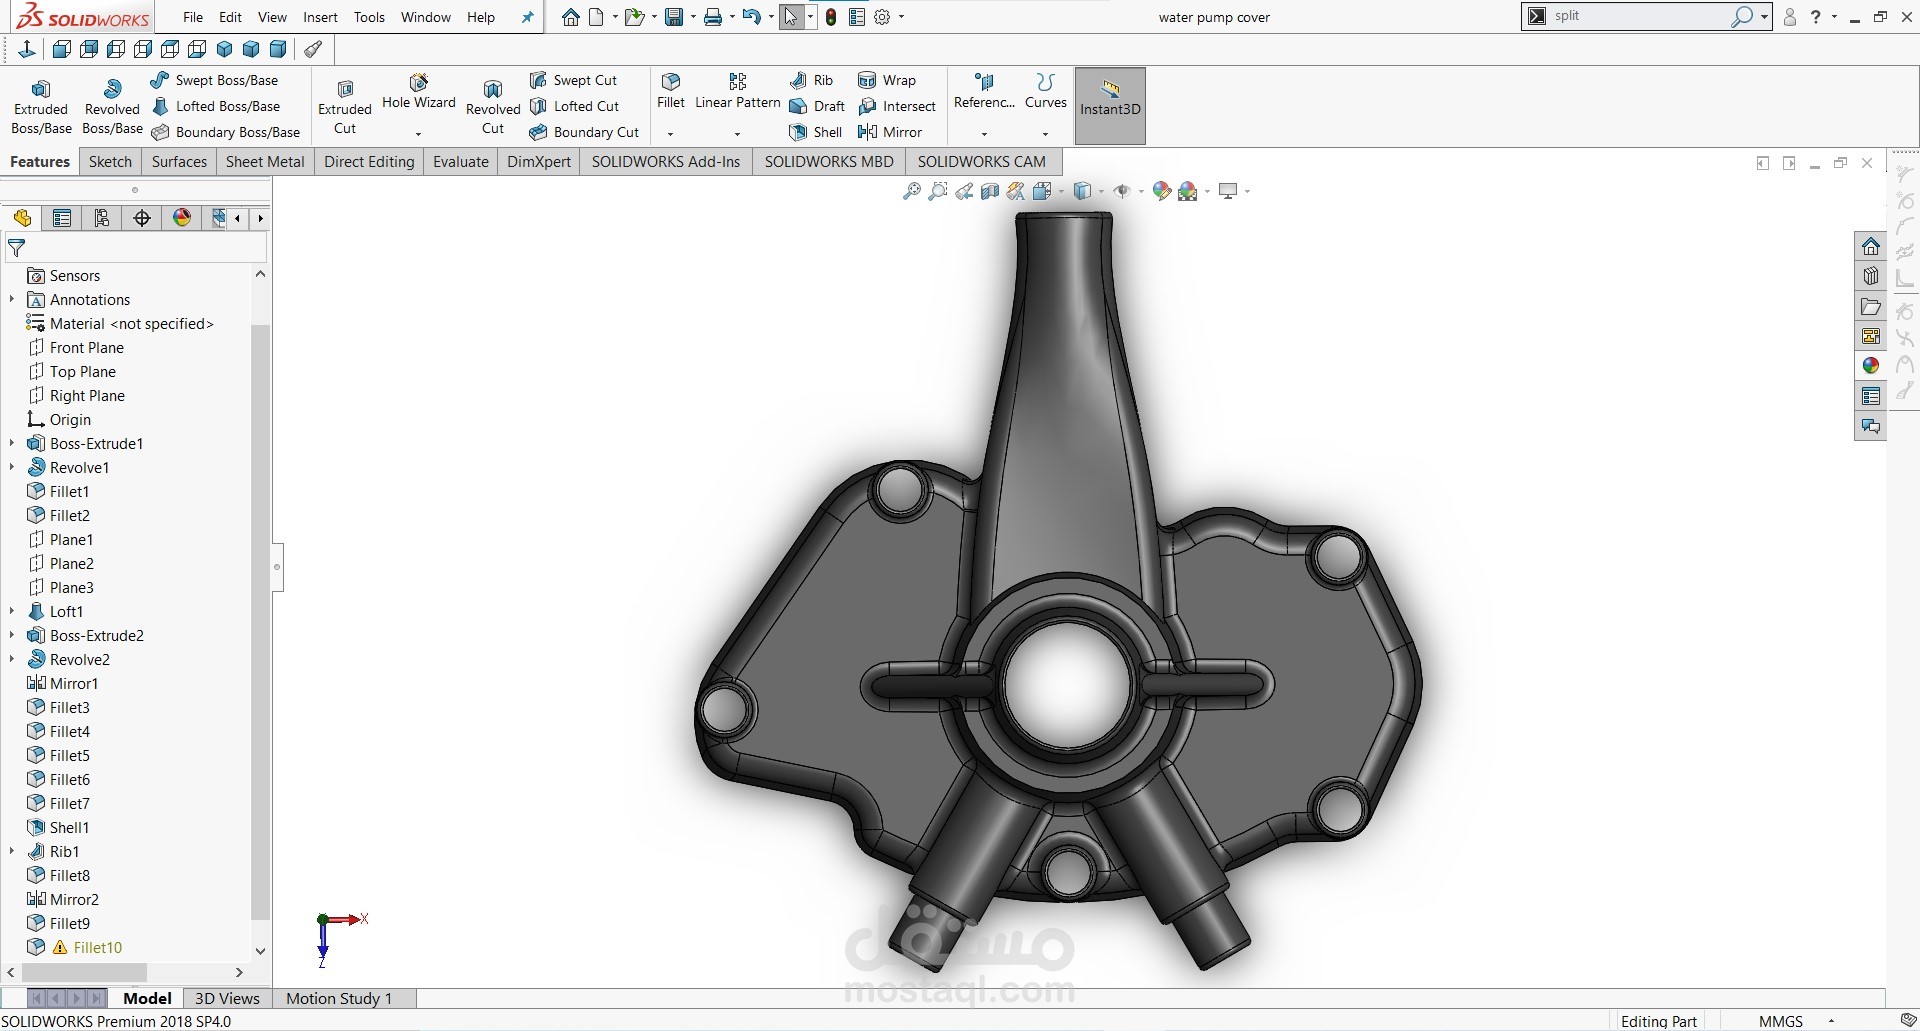The image size is (1920, 1031).
Task: Click the Zoom to Fit magnifier icon
Action: [x=911, y=191]
